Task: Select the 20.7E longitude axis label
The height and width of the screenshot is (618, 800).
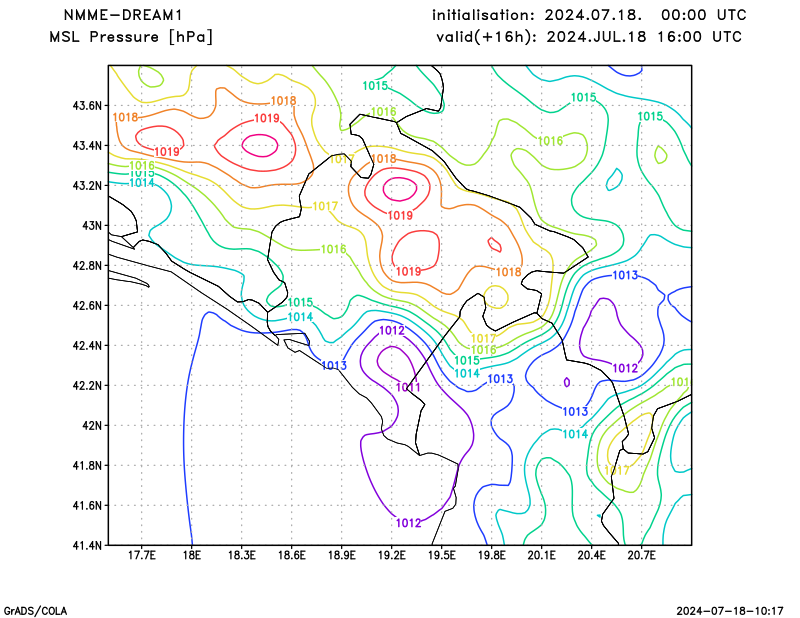Action: [642, 555]
